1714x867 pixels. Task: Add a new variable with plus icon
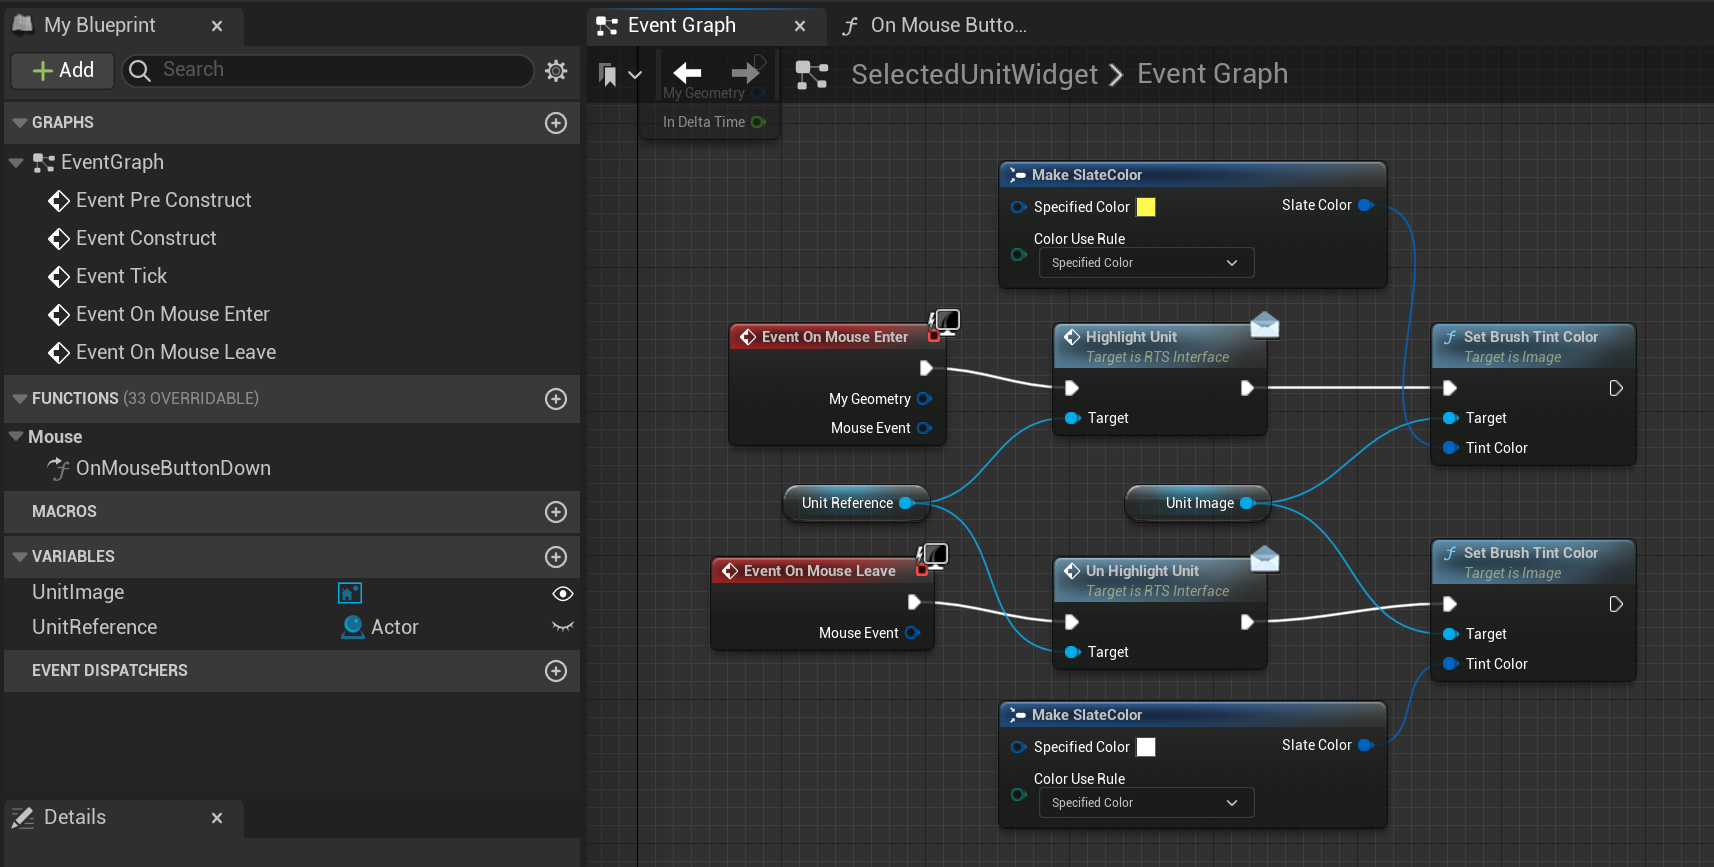coord(556,557)
